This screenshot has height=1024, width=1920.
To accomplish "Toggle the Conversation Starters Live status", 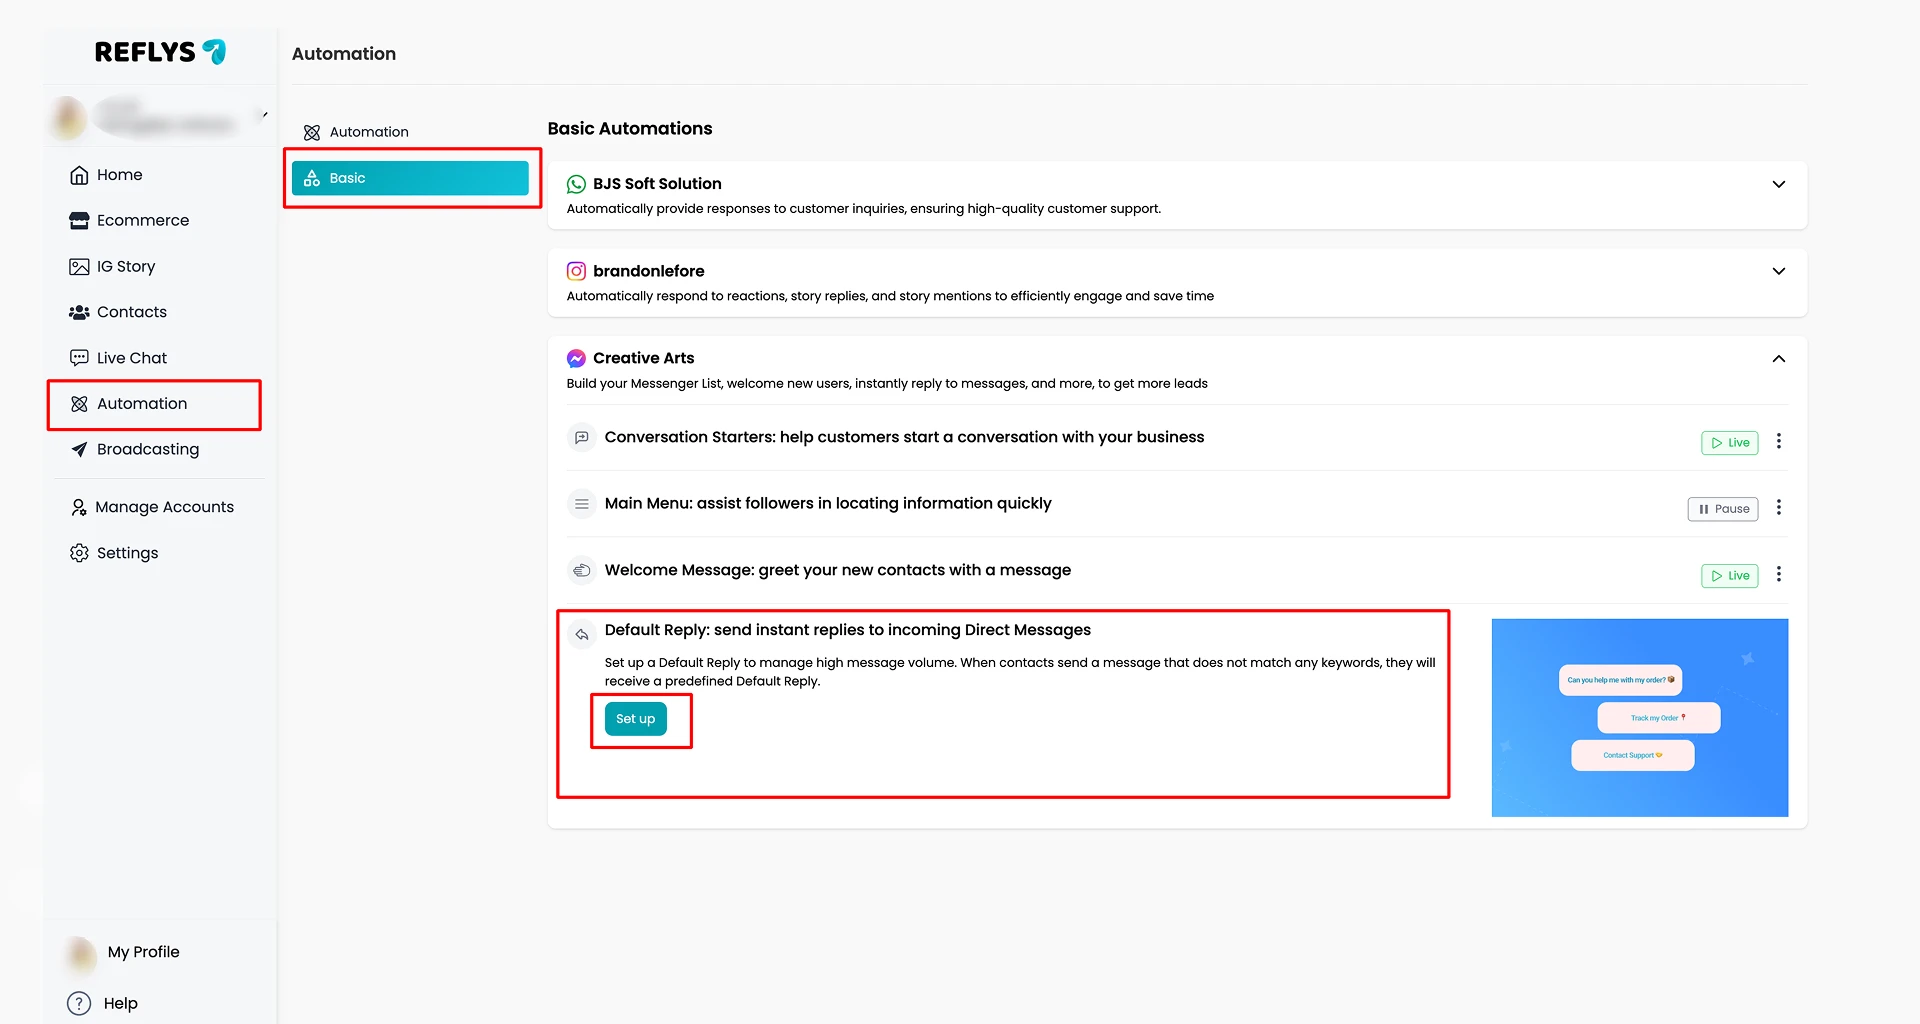I will (1729, 442).
